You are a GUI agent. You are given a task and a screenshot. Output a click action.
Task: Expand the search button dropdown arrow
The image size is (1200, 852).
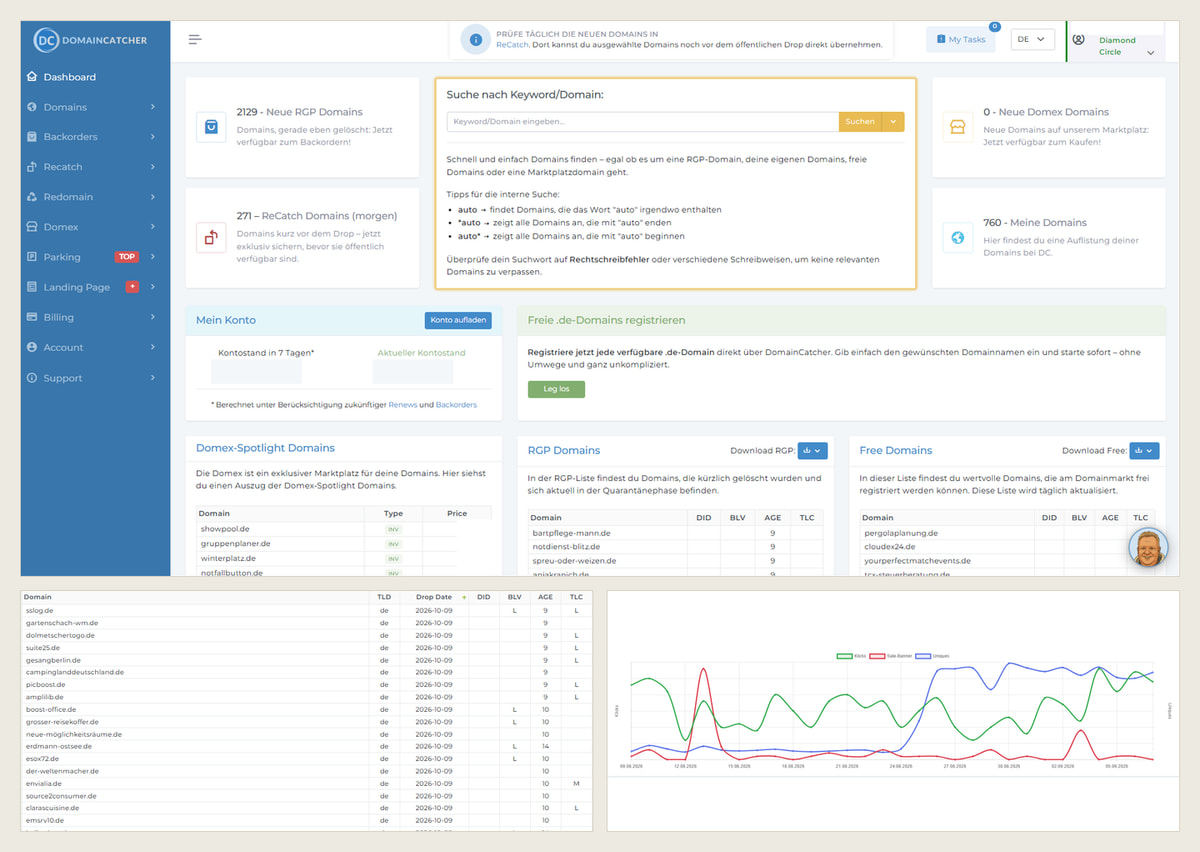click(x=893, y=121)
